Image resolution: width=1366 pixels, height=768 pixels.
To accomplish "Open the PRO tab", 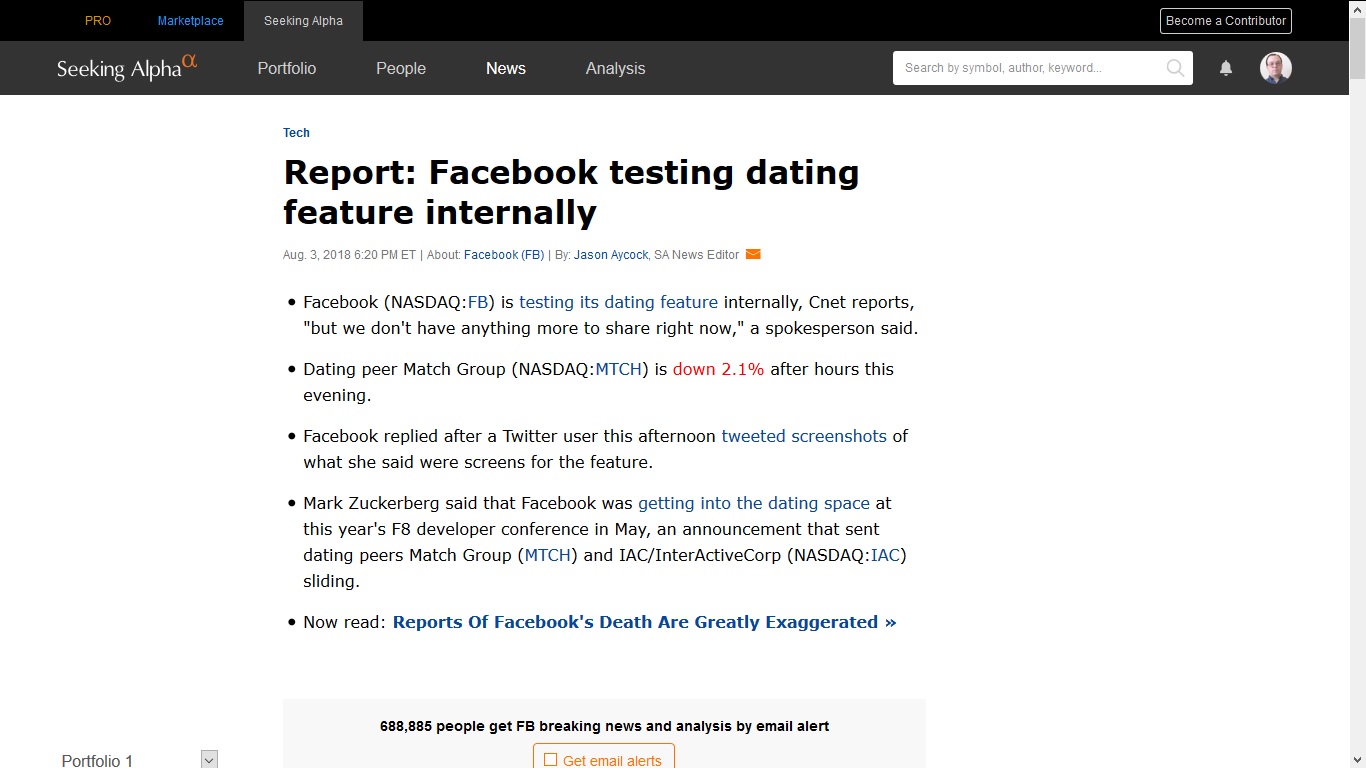I will pyautogui.click(x=98, y=21).
